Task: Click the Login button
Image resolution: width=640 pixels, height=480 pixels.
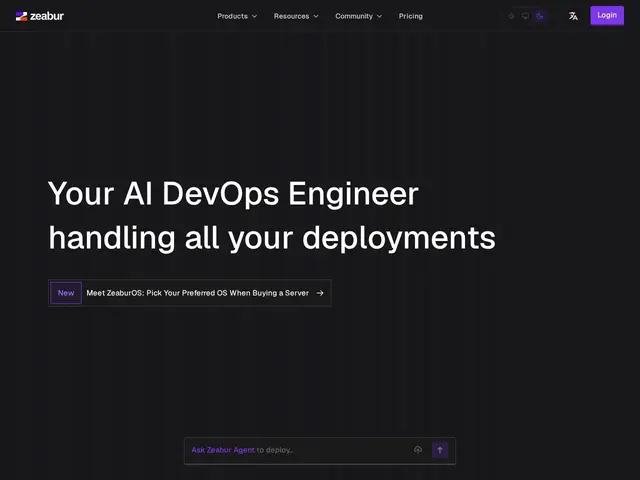Action: (x=607, y=16)
